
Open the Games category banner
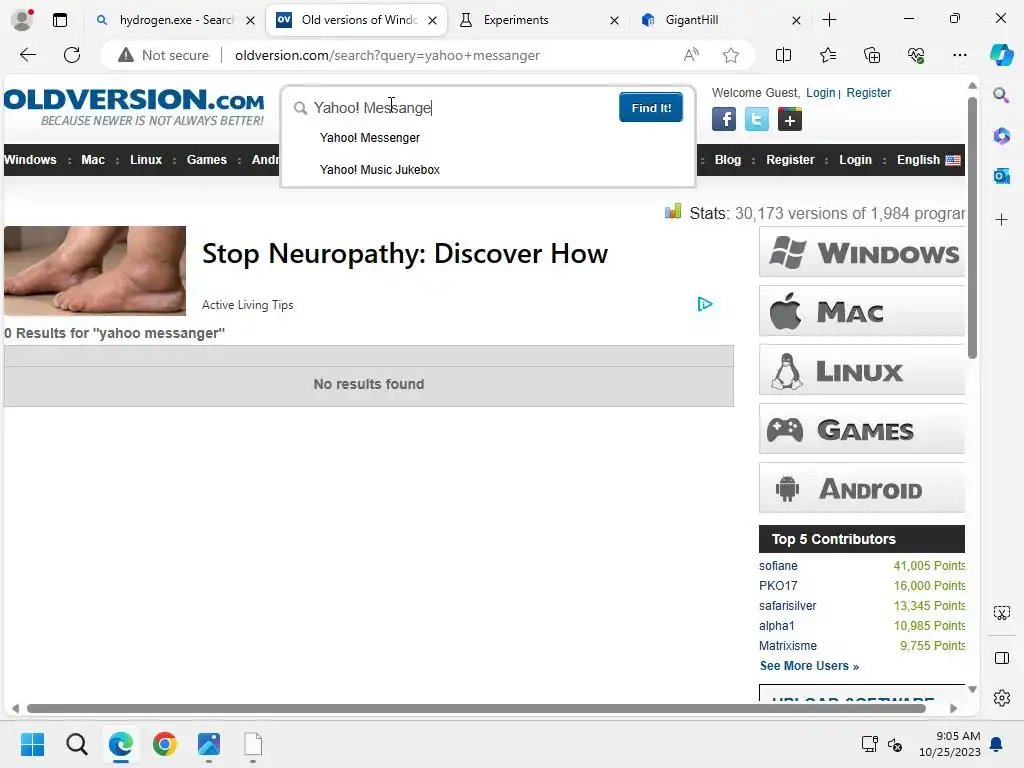point(861,429)
